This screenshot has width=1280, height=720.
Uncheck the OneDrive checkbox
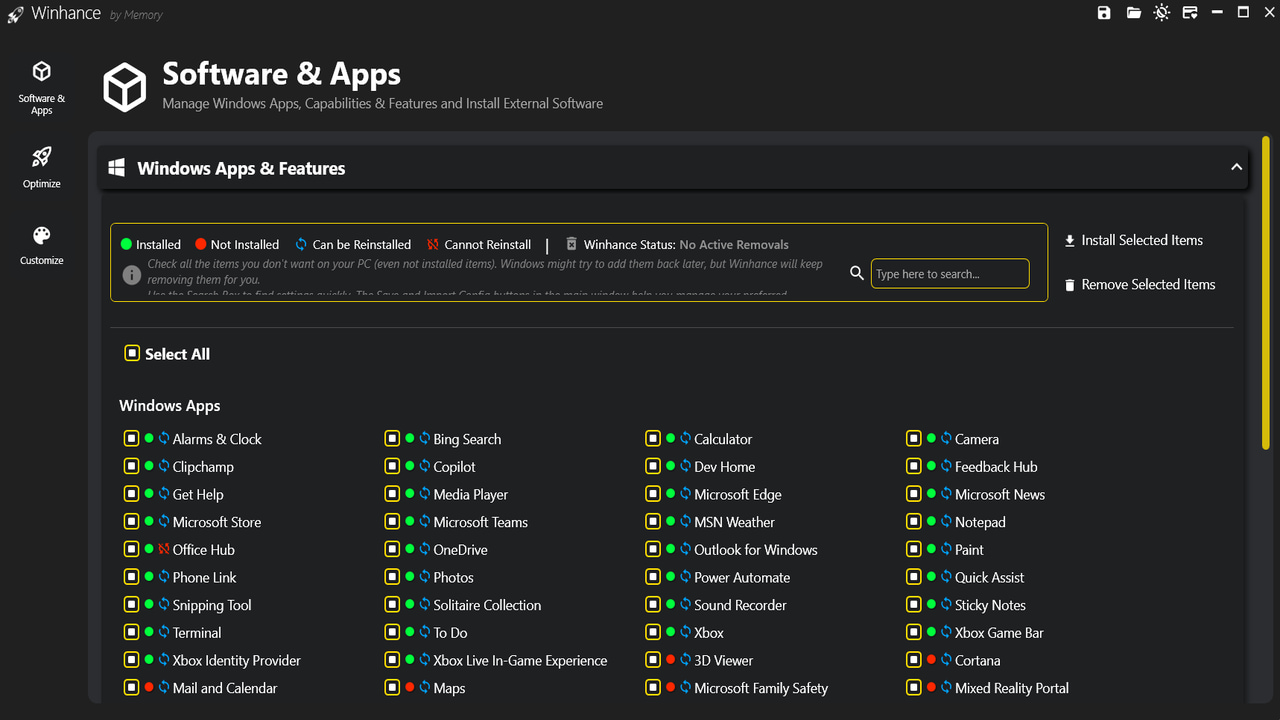coord(391,549)
